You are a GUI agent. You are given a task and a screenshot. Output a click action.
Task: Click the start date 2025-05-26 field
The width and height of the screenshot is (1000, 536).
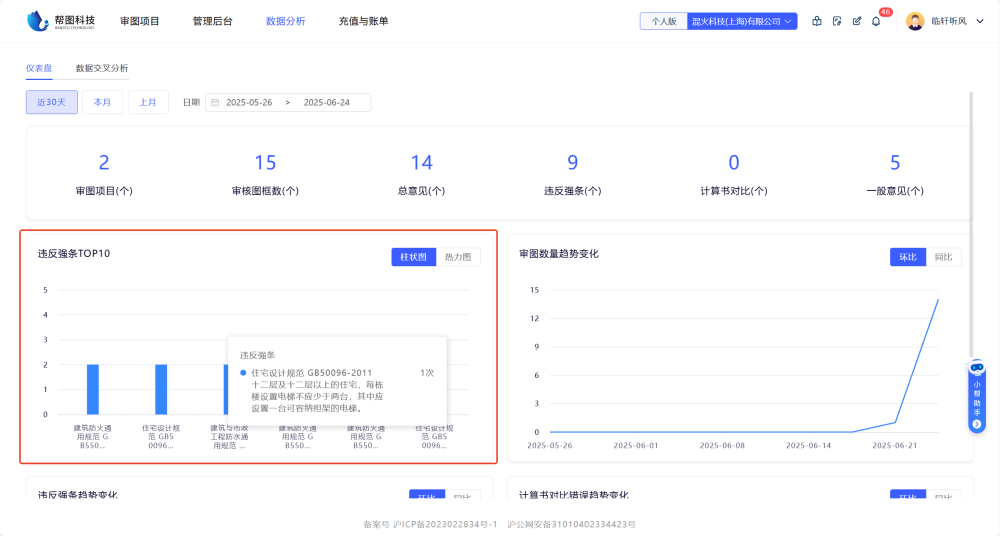tap(249, 102)
